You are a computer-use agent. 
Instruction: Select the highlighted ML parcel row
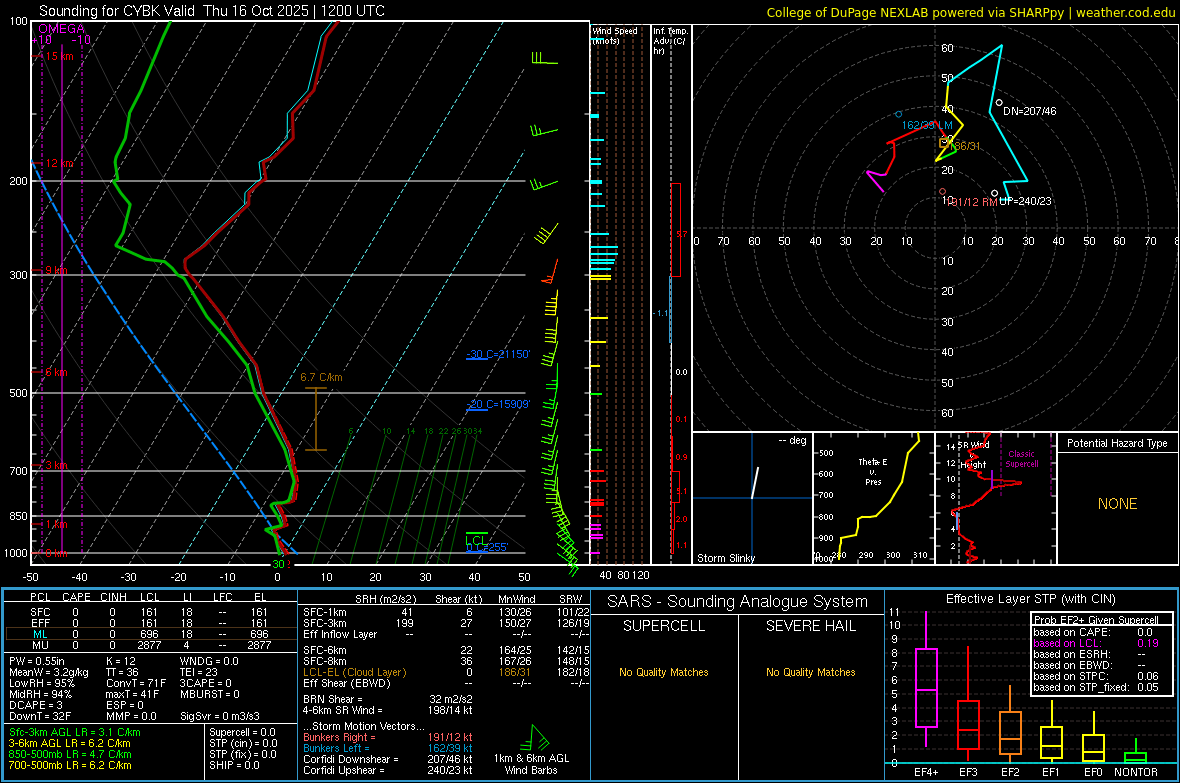click(x=149, y=634)
